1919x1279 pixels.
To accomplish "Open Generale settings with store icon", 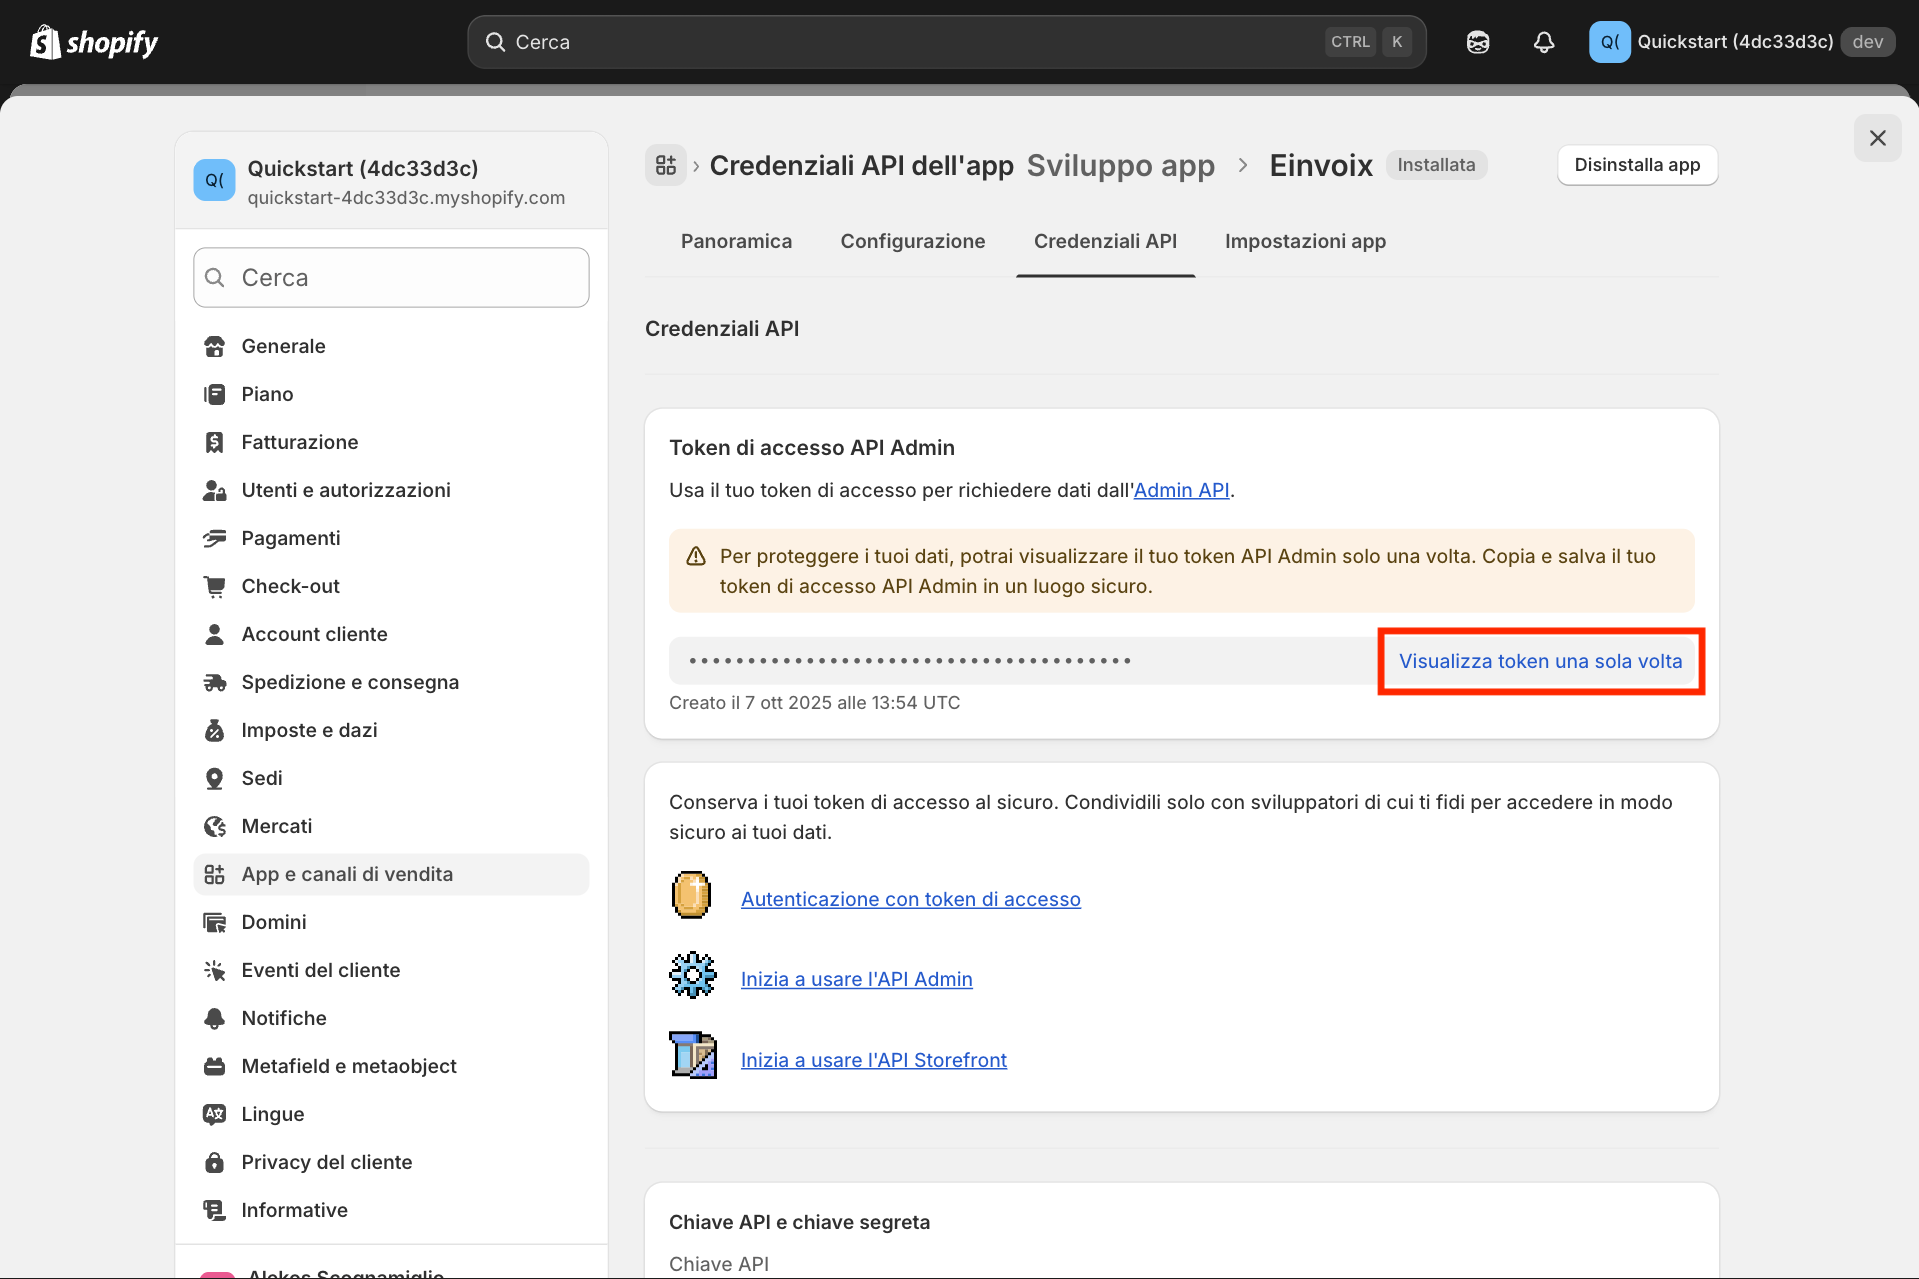I will pyautogui.click(x=215, y=346).
